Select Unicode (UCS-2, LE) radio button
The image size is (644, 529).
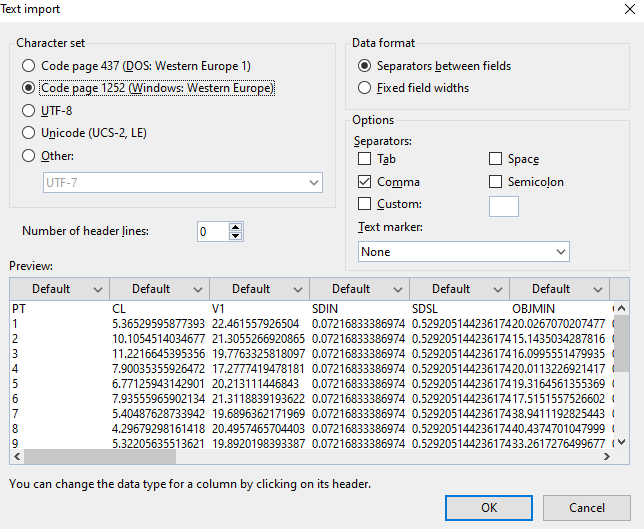click(x=30, y=132)
